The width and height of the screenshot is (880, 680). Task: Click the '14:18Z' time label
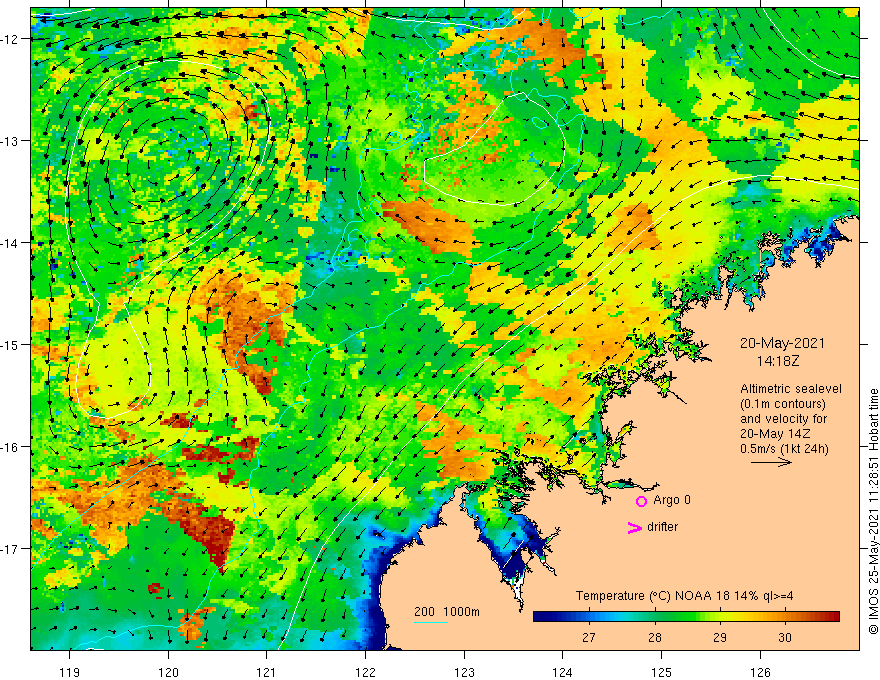(778, 361)
